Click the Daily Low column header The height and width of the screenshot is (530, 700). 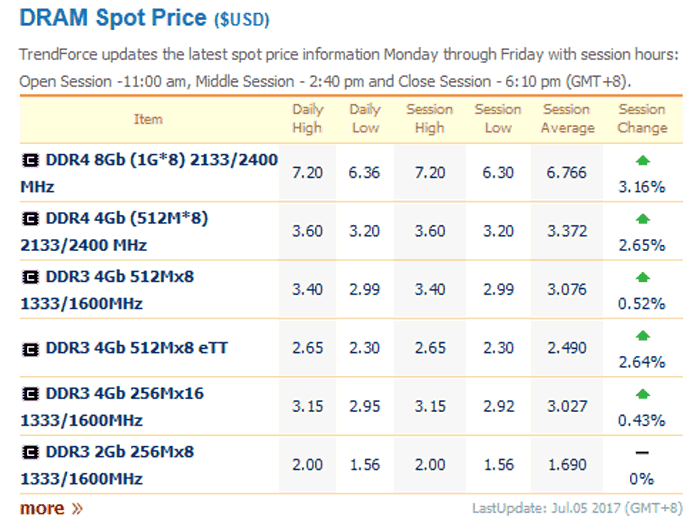click(x=365, y=119)
